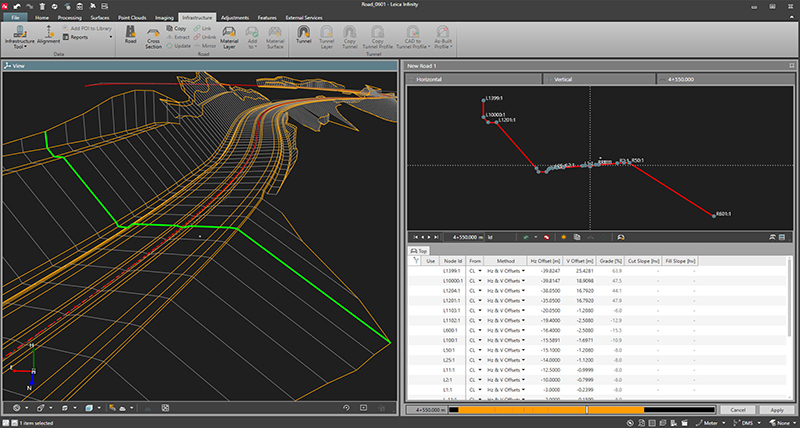Click the orange station slider bar
This screenshot has height=428, width=800.
coord(520,410)
